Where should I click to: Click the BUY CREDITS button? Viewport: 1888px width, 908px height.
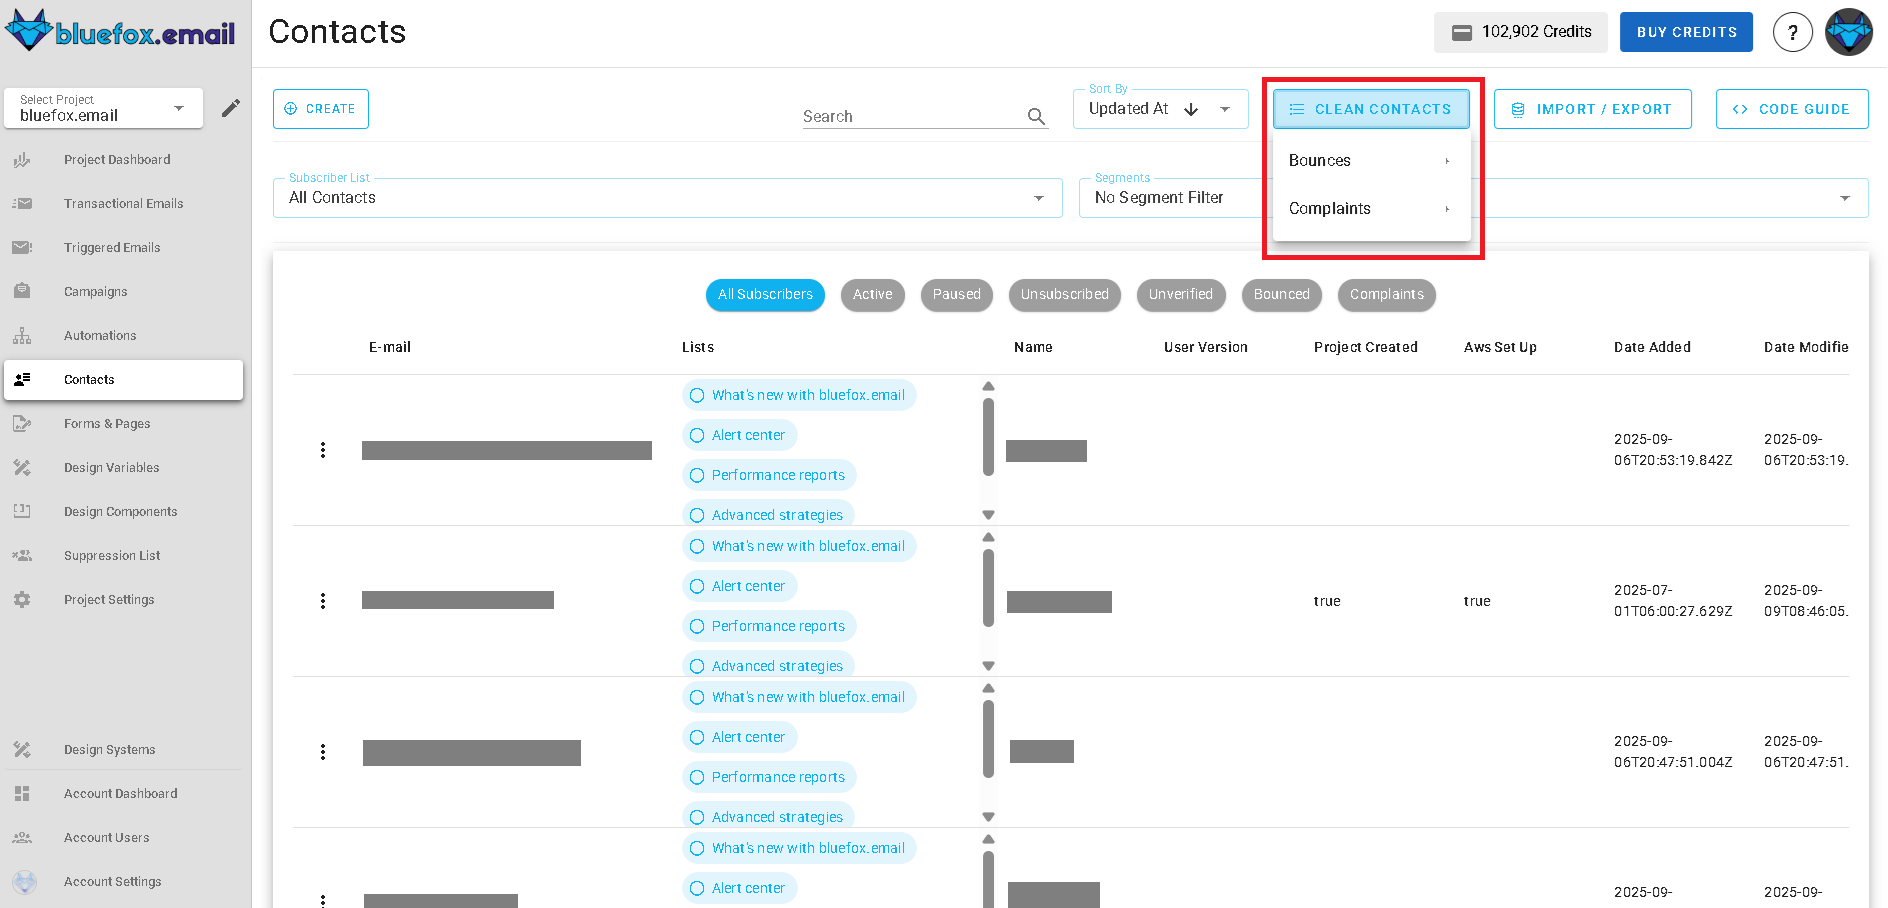1685,31
